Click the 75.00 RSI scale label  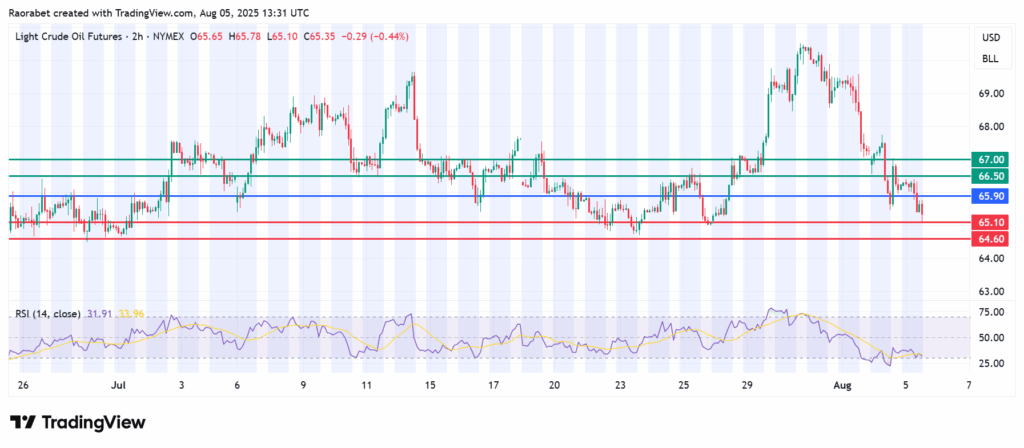[x=990, y=312]
